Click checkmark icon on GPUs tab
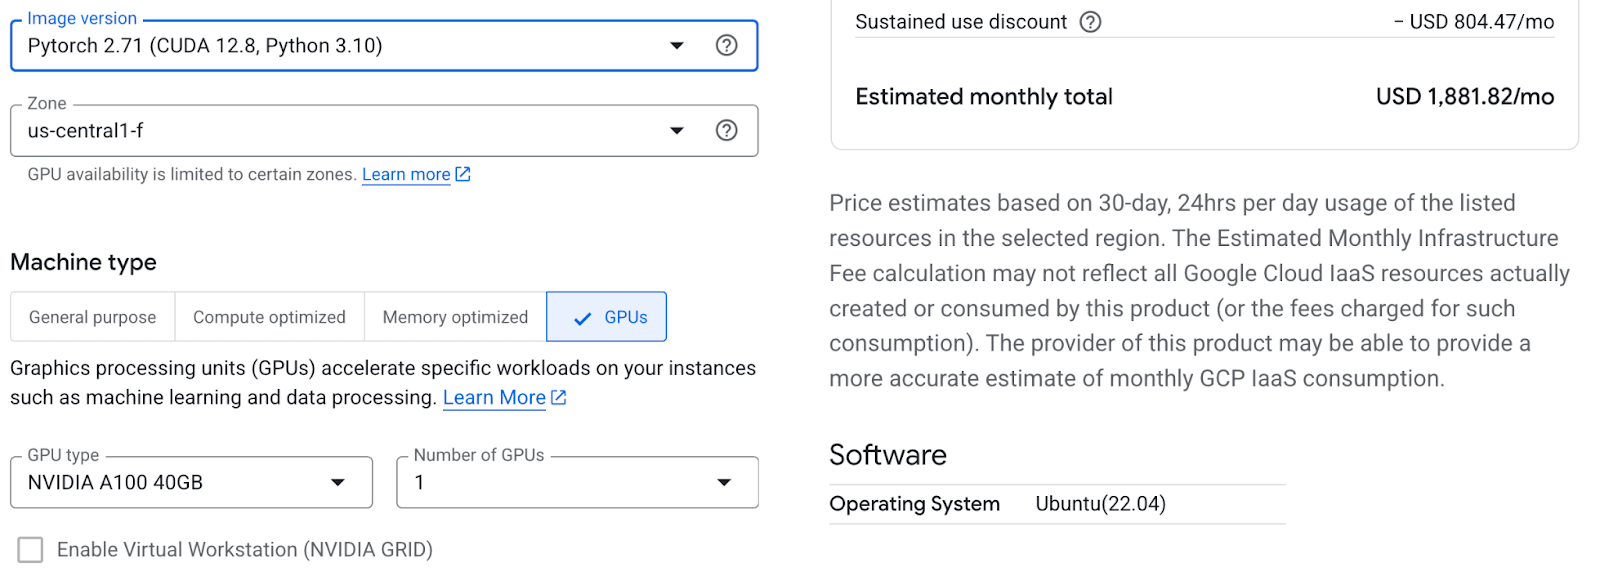 (583, 318)
